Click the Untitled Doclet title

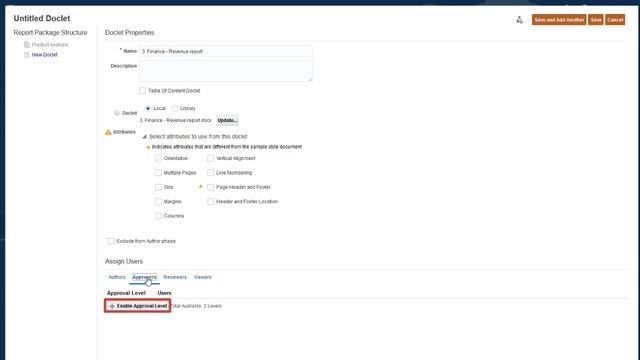42,18
